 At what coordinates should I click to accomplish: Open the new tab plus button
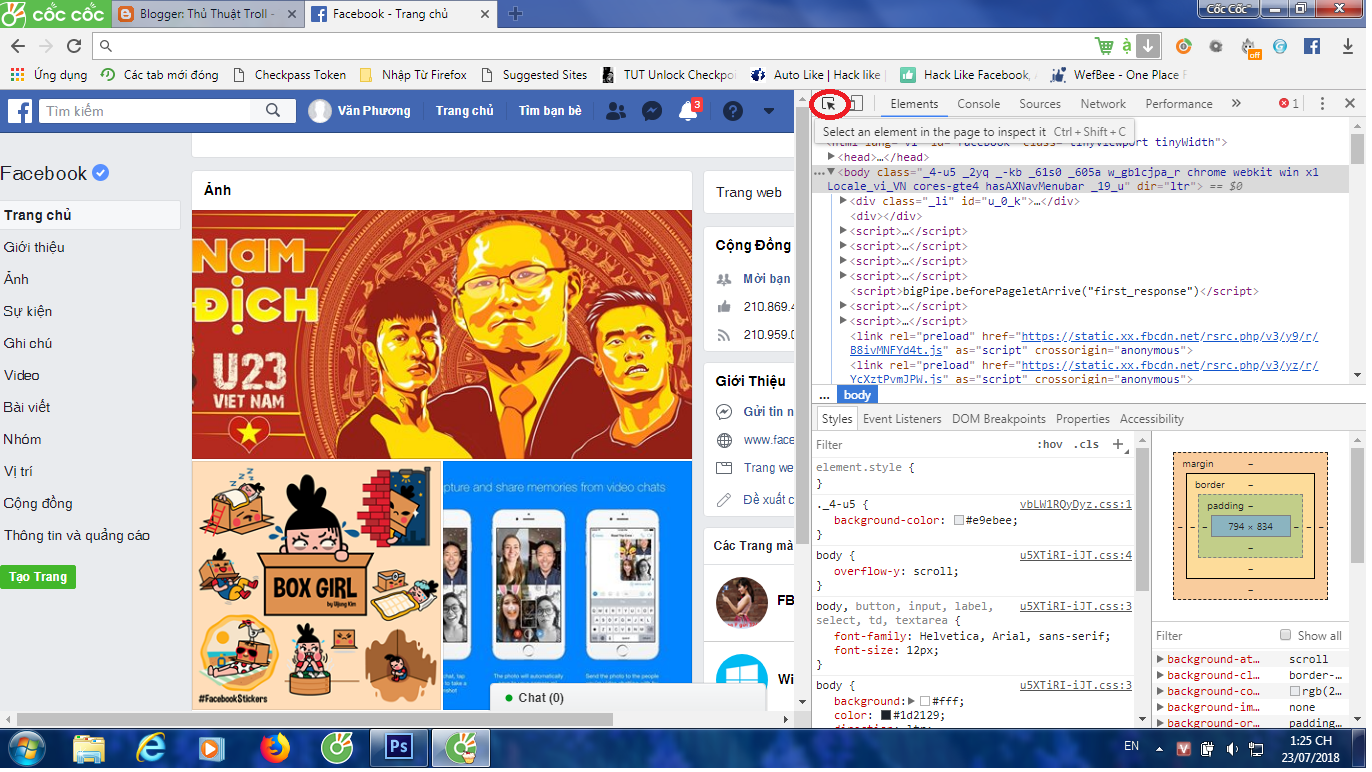click(x=515, y=14)
